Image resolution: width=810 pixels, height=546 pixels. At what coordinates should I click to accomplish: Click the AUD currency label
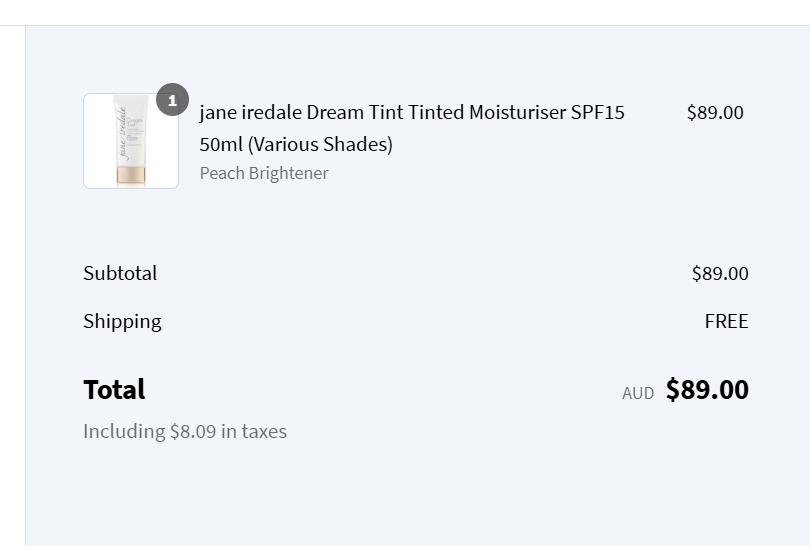click(x=638, y=393)
